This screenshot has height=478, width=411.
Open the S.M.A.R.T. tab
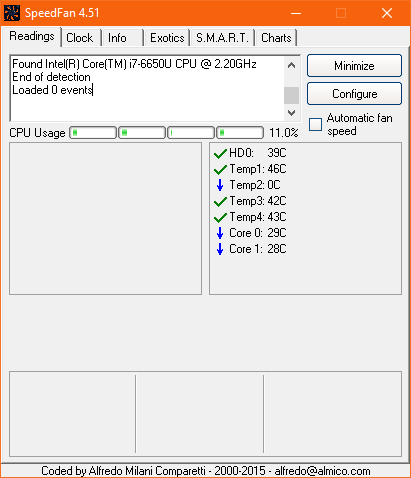[x=222, y=38]
